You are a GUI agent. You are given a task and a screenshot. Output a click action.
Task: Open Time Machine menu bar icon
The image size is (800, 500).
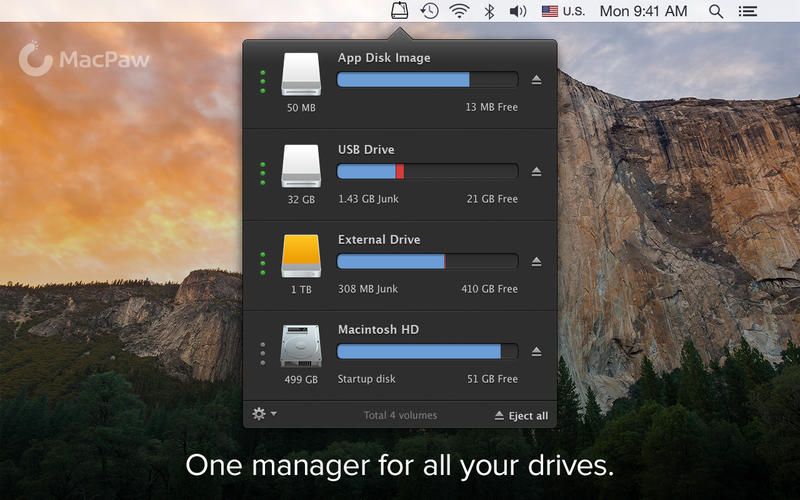click(429, 11)
